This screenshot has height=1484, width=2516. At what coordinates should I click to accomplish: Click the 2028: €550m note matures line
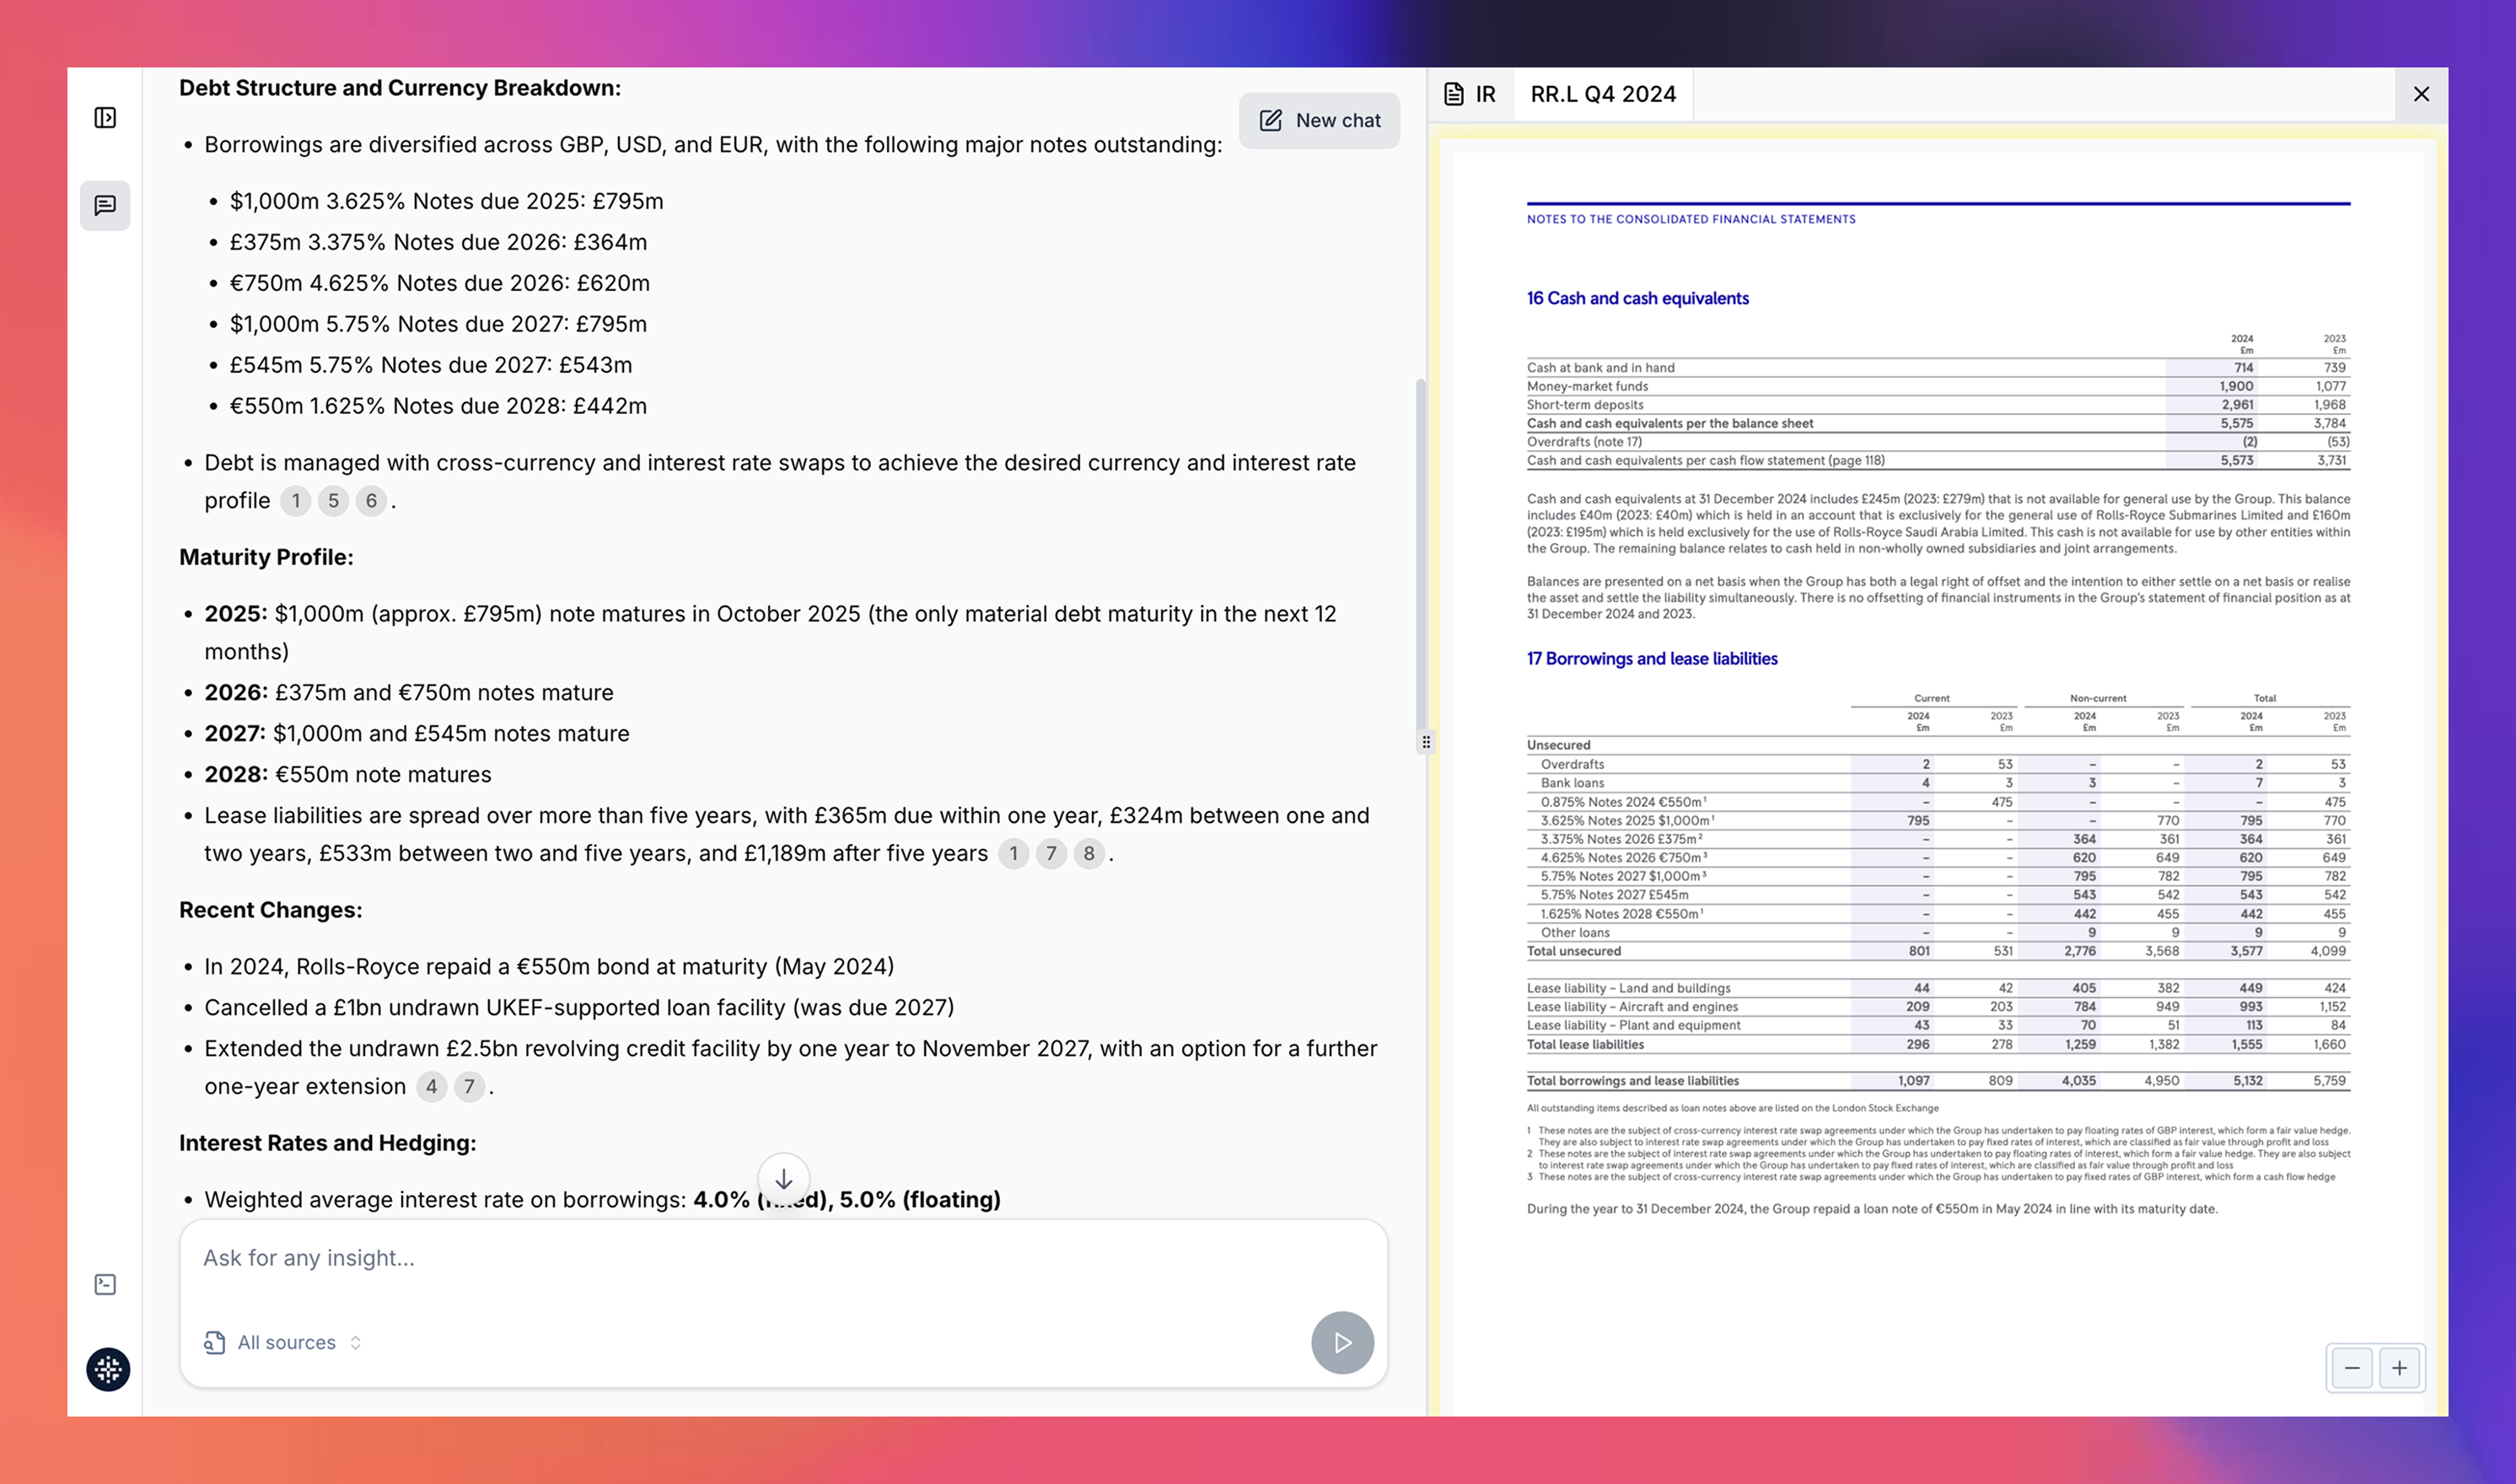point(348,775)
